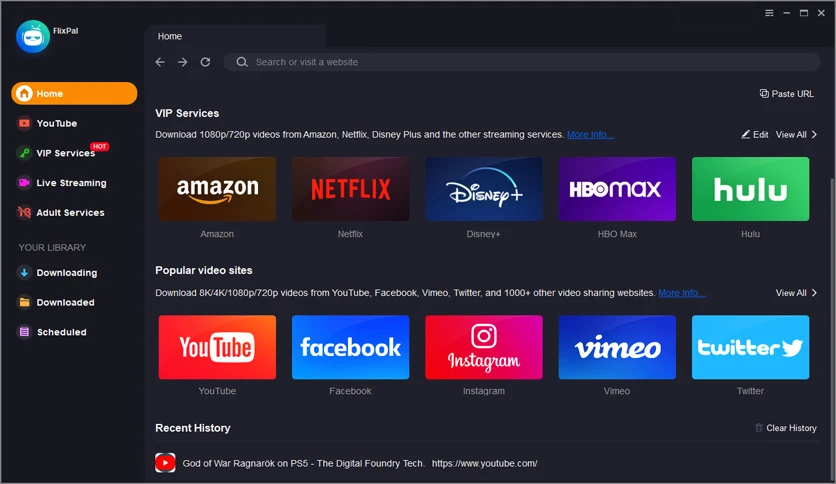The image size is (836, 484).
Task: Click the Search or visit a website field
Action: (x=521, y=62)
